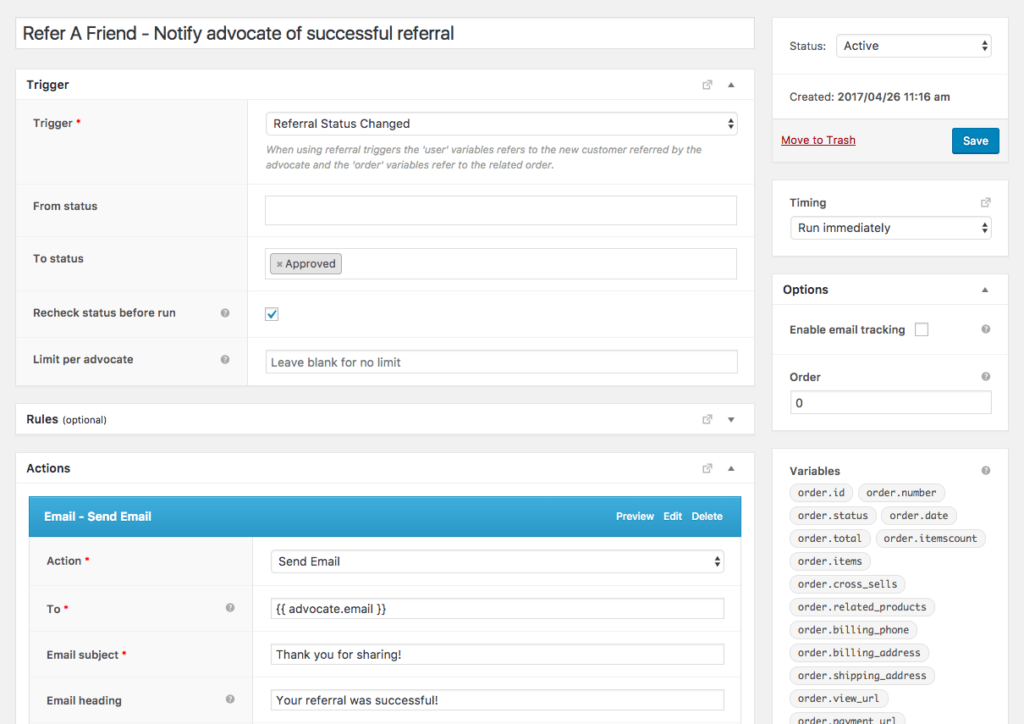
Task: Click the order.id variable token
Action: point(821,492)
